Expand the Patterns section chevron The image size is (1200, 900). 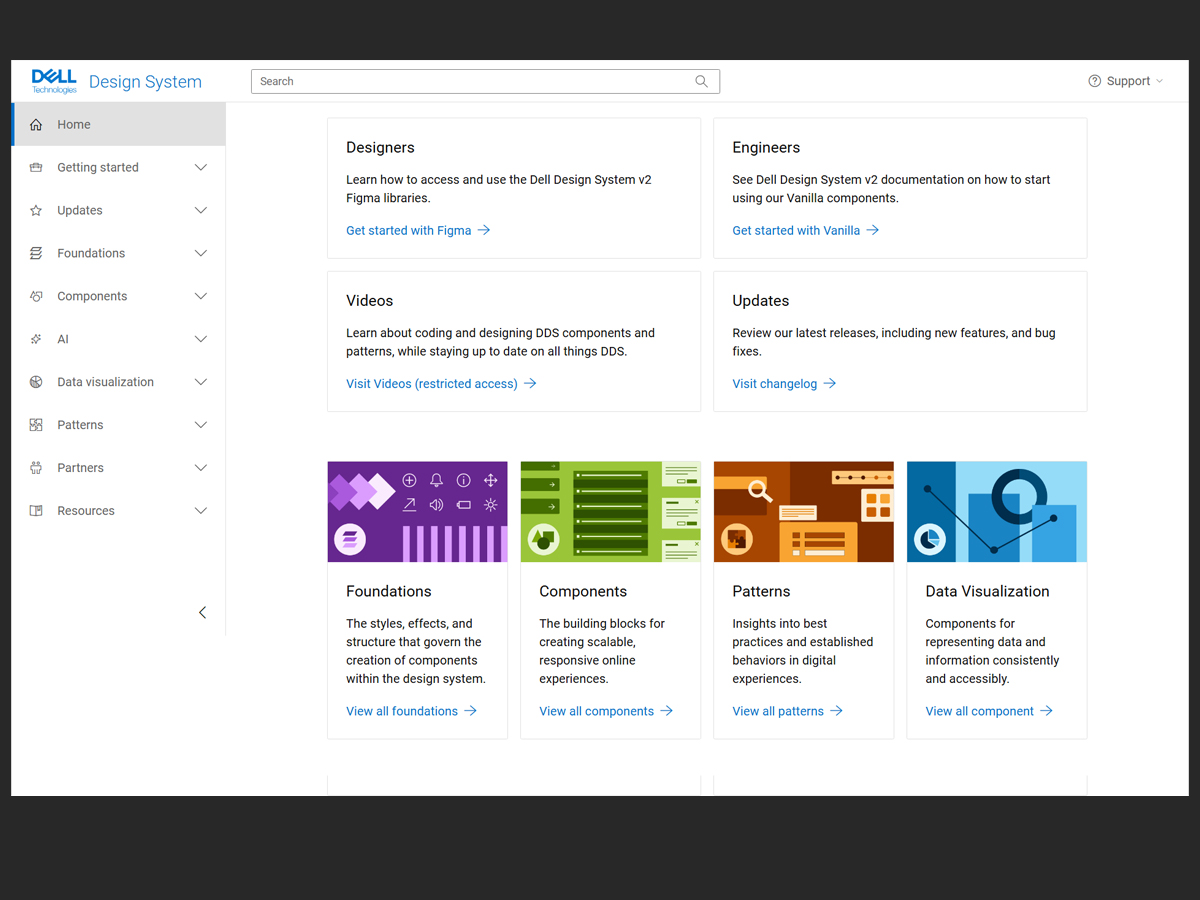[x=200, y=425]
